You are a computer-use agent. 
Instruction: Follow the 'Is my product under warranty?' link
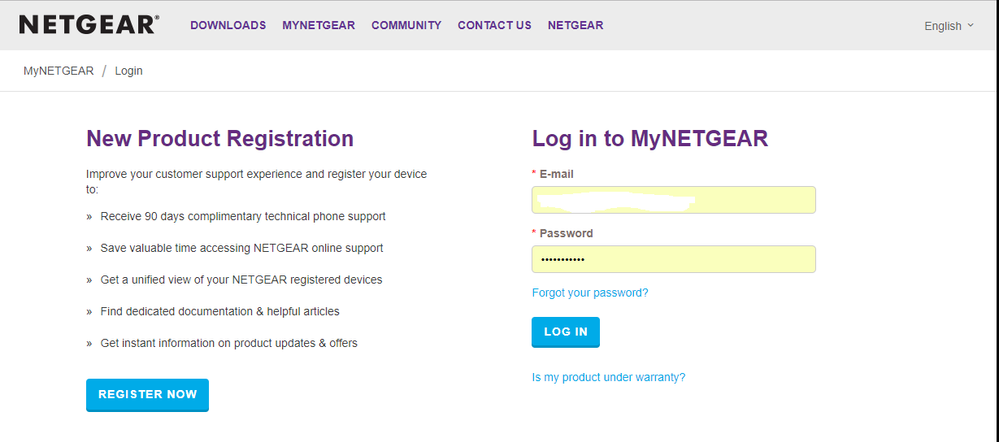click(608, 377)
